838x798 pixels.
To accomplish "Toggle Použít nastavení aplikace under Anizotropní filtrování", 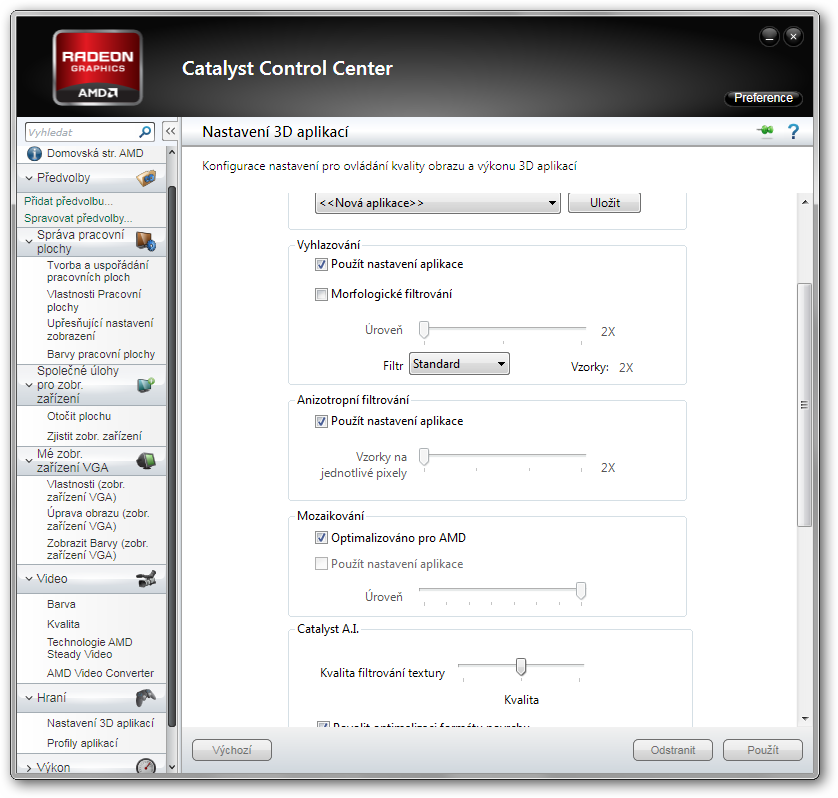I will coord(321,422).
